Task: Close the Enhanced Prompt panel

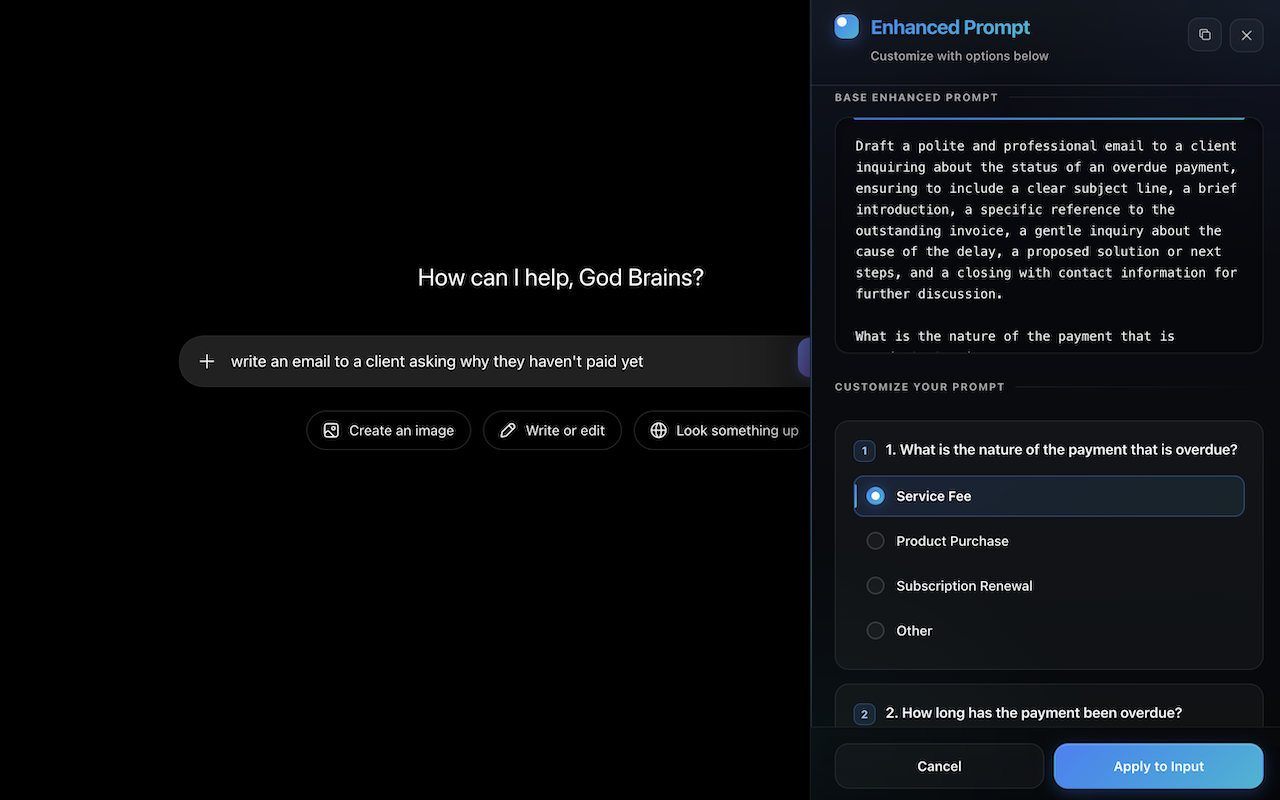Action: 1246,35
